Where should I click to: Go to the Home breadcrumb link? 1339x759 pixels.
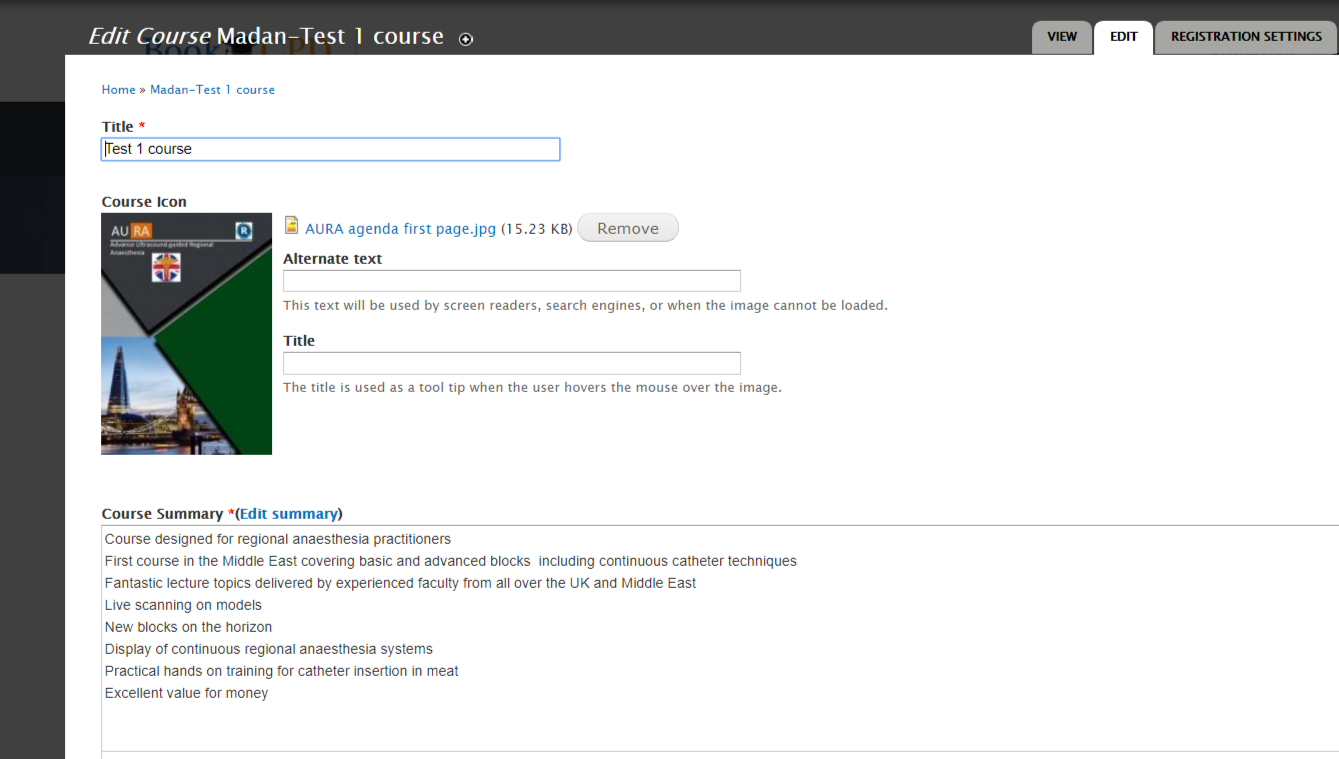[x=118, y=90]
